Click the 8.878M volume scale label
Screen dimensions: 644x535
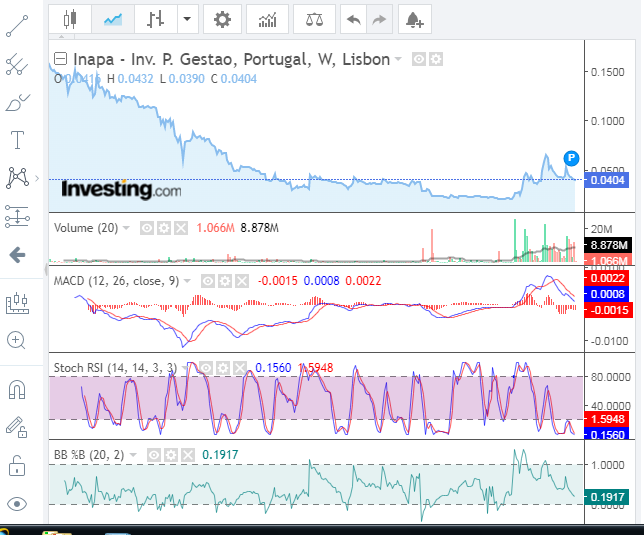pyautogui.click(x=608, y=246)
